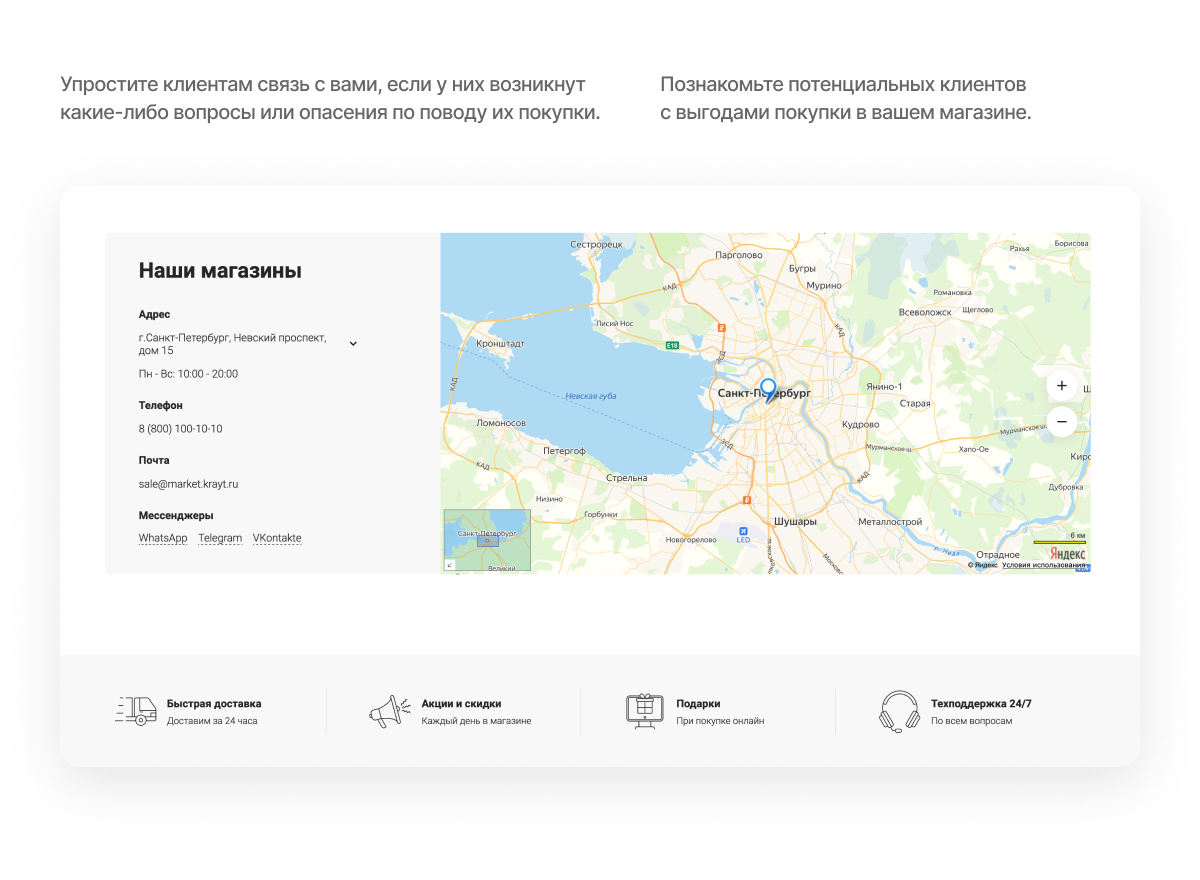This screenshot has height=880, width=1200.
Task: Click the 'Телефон' field label
Action: [x=161, y=406]
